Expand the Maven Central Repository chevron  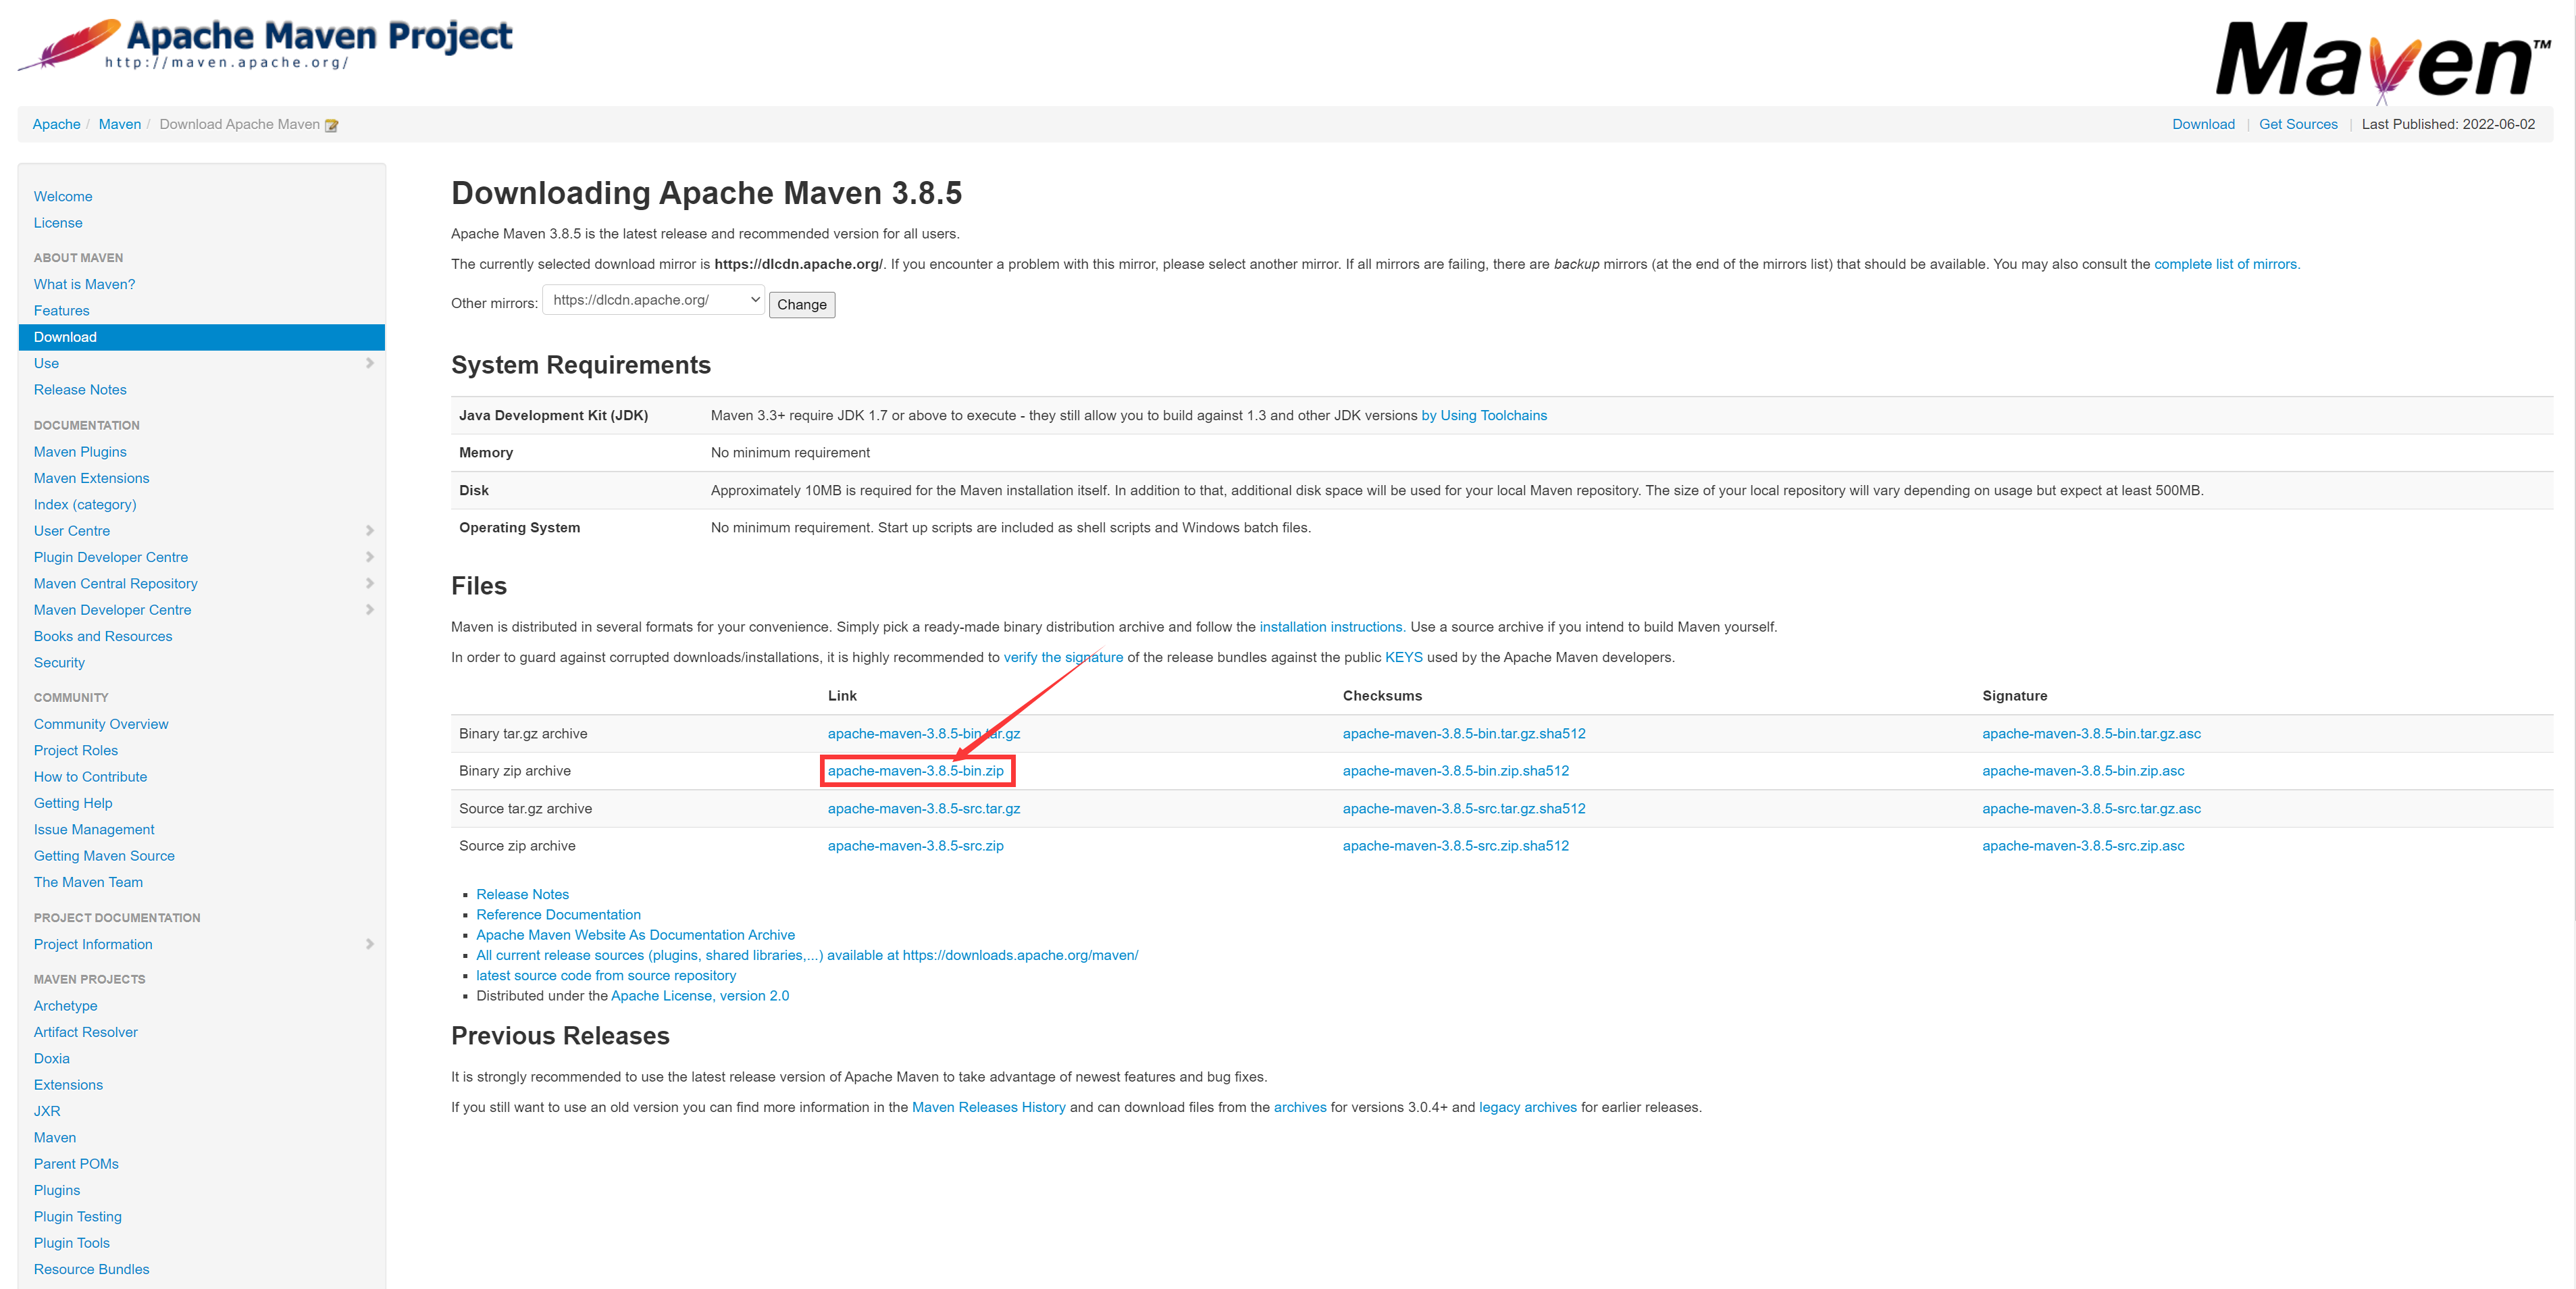click(x=370, y=583)
